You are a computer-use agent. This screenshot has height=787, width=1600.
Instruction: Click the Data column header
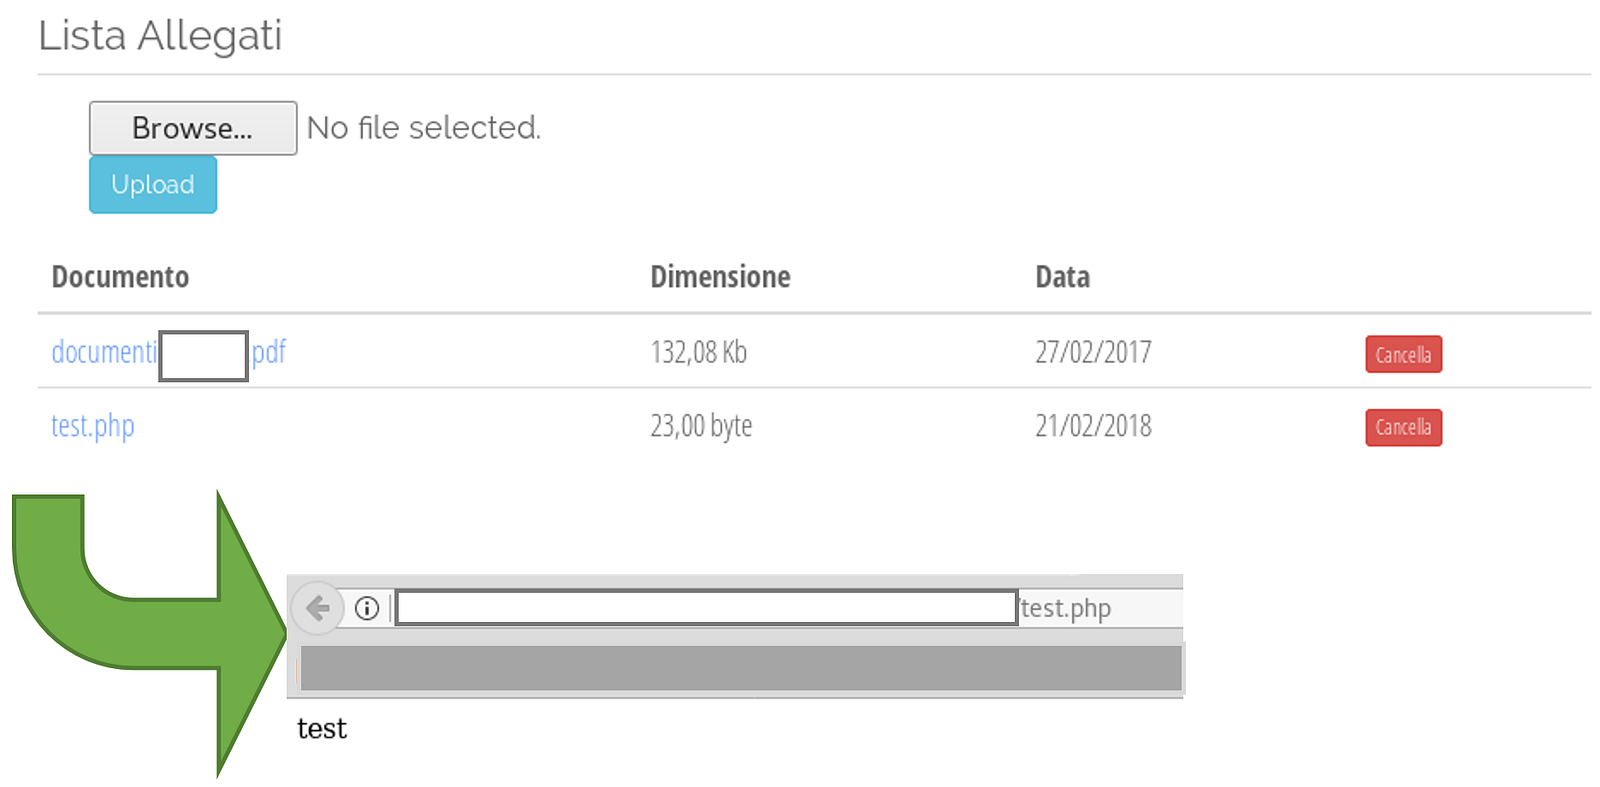coord(1062,277)
